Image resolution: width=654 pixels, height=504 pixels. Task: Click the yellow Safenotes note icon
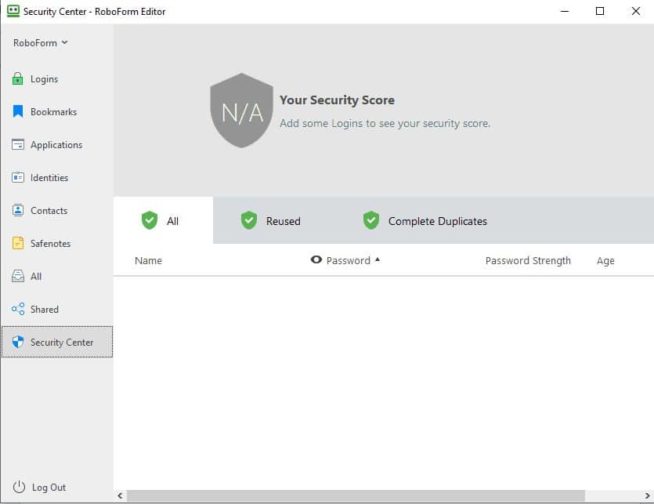pyautogui.click(x=18, y=243)
